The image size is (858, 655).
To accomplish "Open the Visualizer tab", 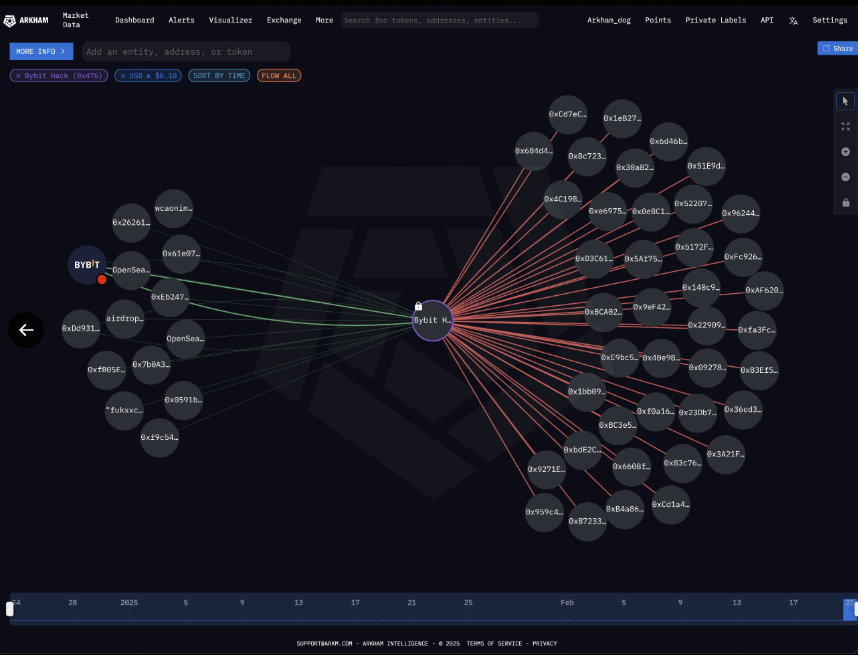I will 230,20.
